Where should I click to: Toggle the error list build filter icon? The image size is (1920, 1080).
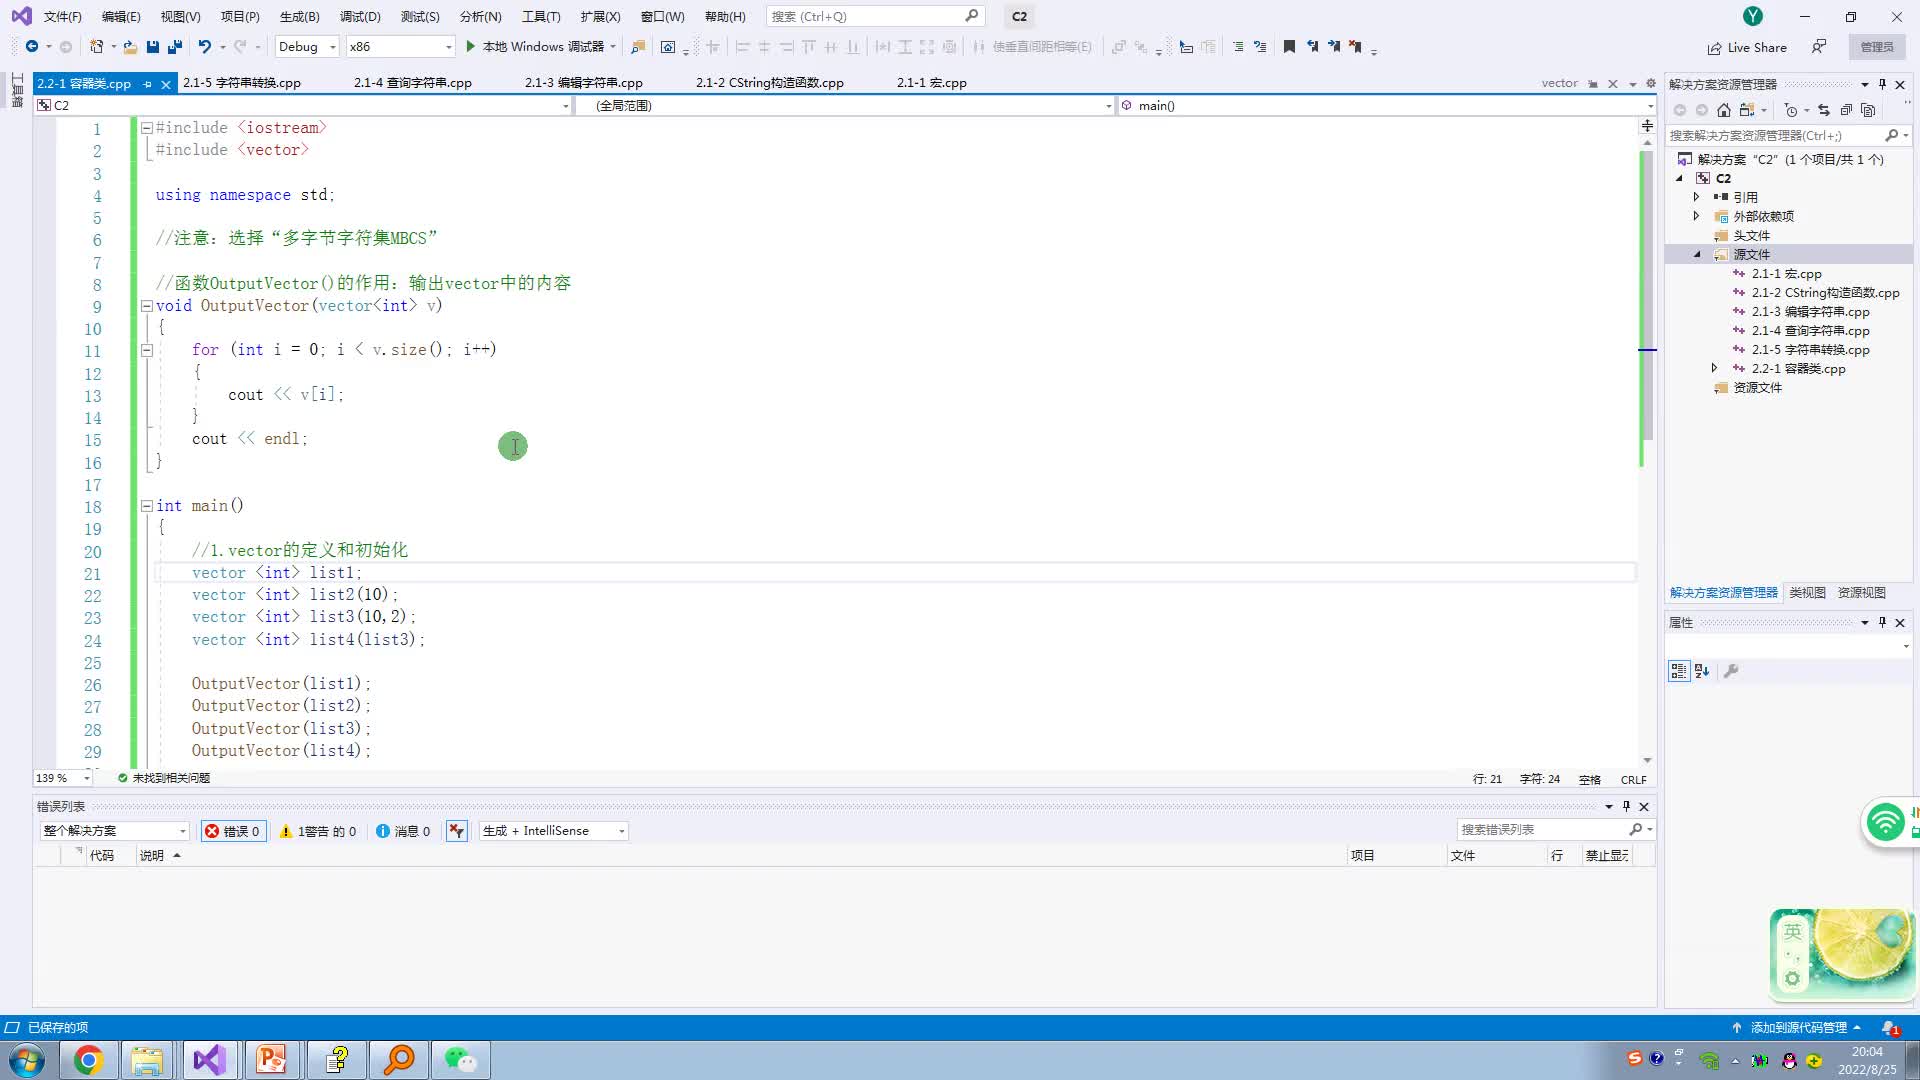click(x=457, y=831)
